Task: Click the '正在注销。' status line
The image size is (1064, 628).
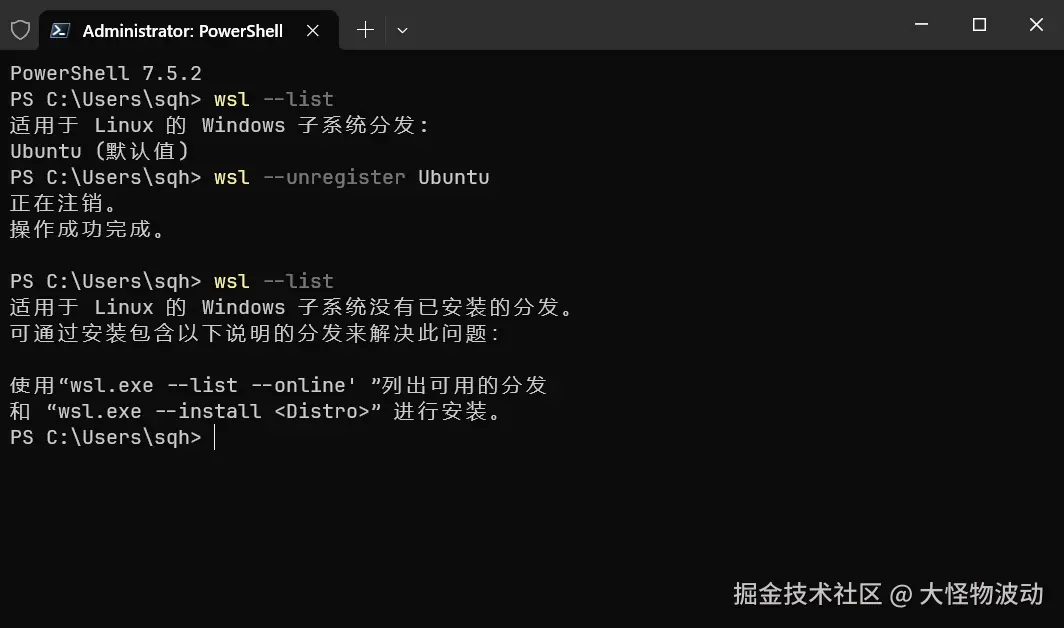Action: coord(64,203)
